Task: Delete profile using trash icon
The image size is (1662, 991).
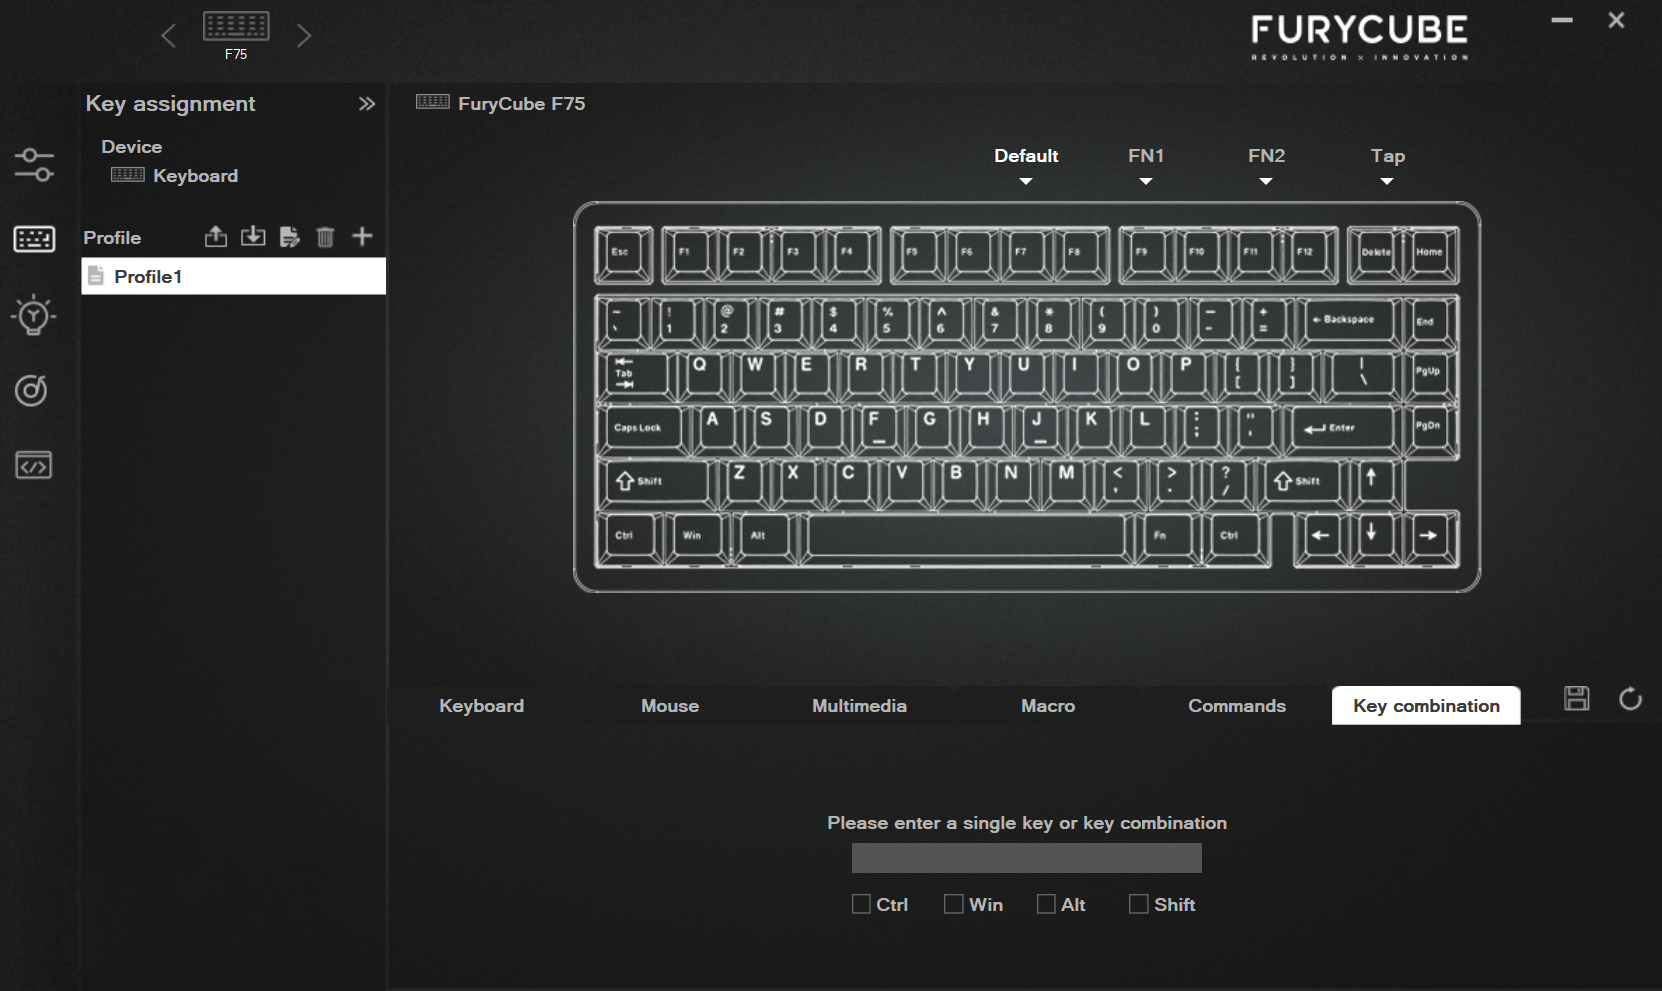Action: (x=325, y=237)
